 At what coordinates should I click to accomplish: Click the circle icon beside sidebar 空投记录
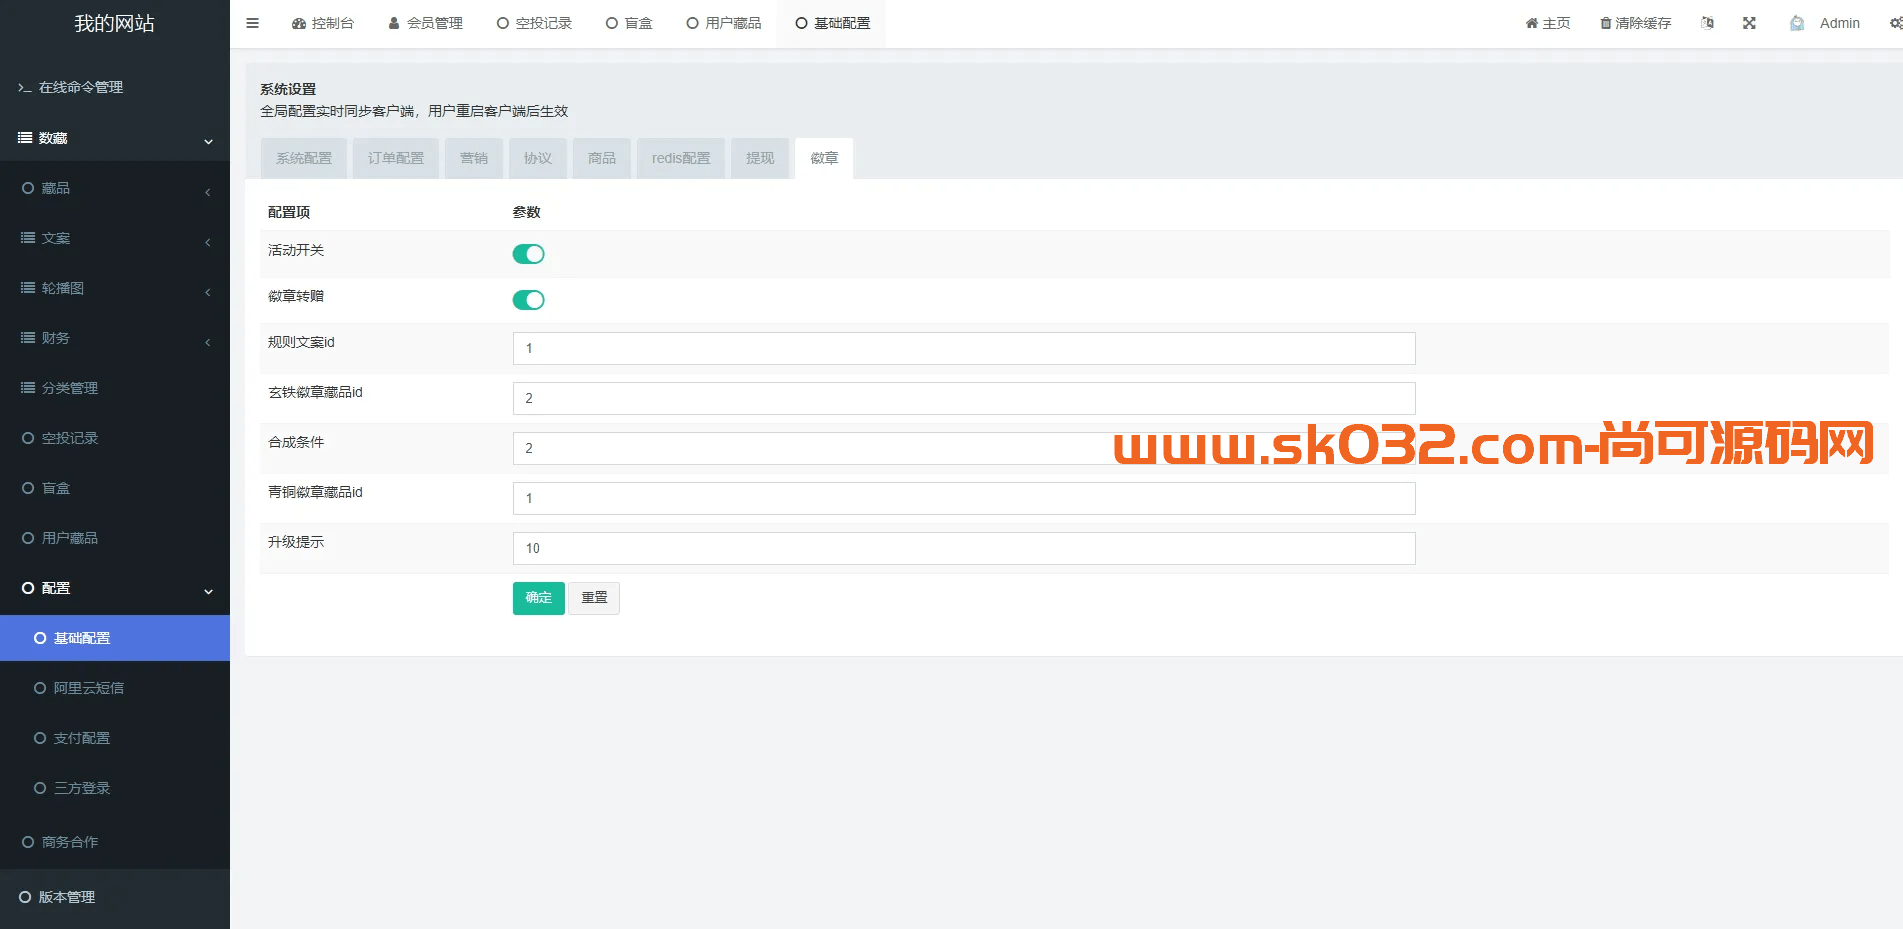pos(28,438)
